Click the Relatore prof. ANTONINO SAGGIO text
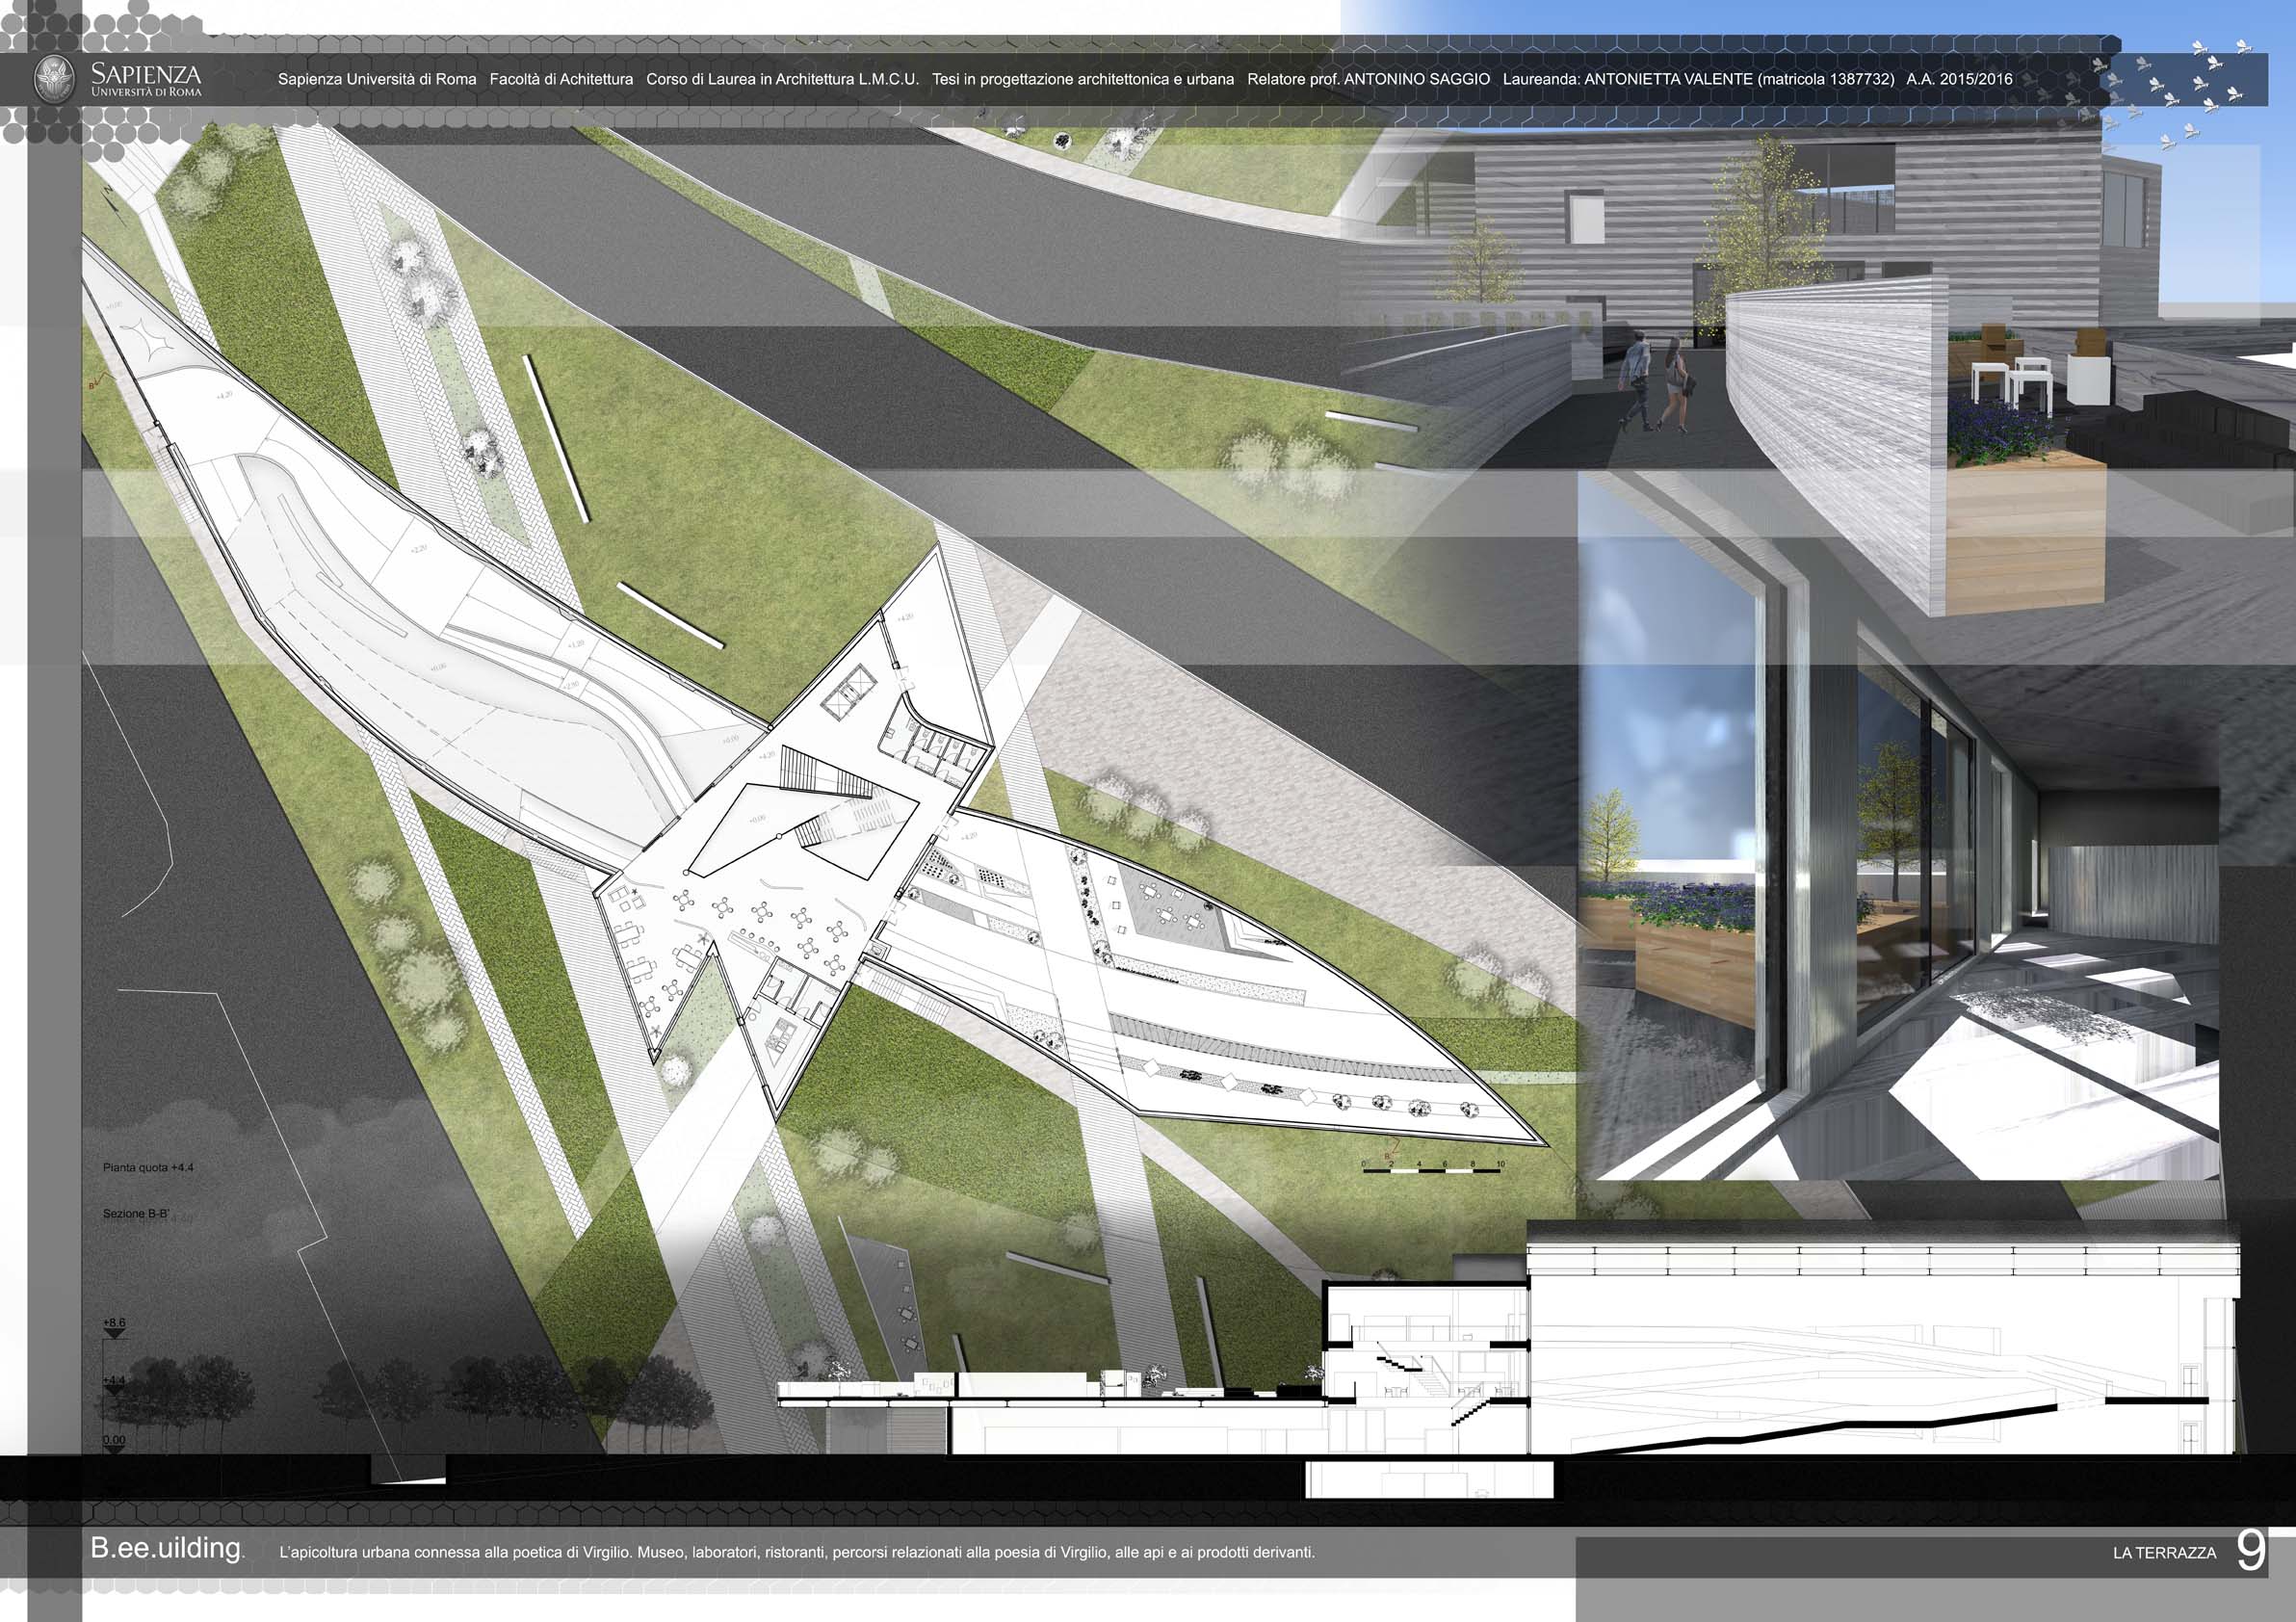2296x1622 pixels. point(1368,79)
